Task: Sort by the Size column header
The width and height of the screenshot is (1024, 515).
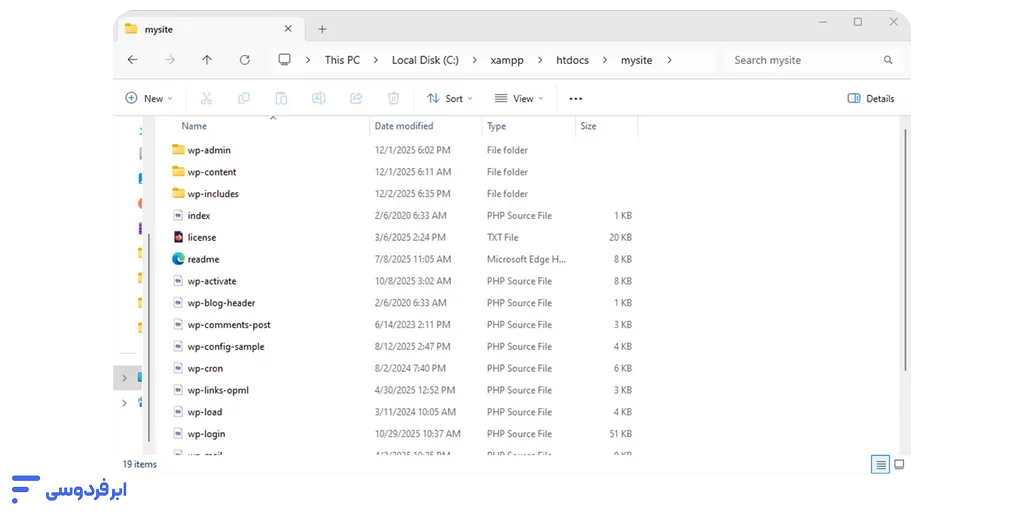Action: [x=588, y=126]
